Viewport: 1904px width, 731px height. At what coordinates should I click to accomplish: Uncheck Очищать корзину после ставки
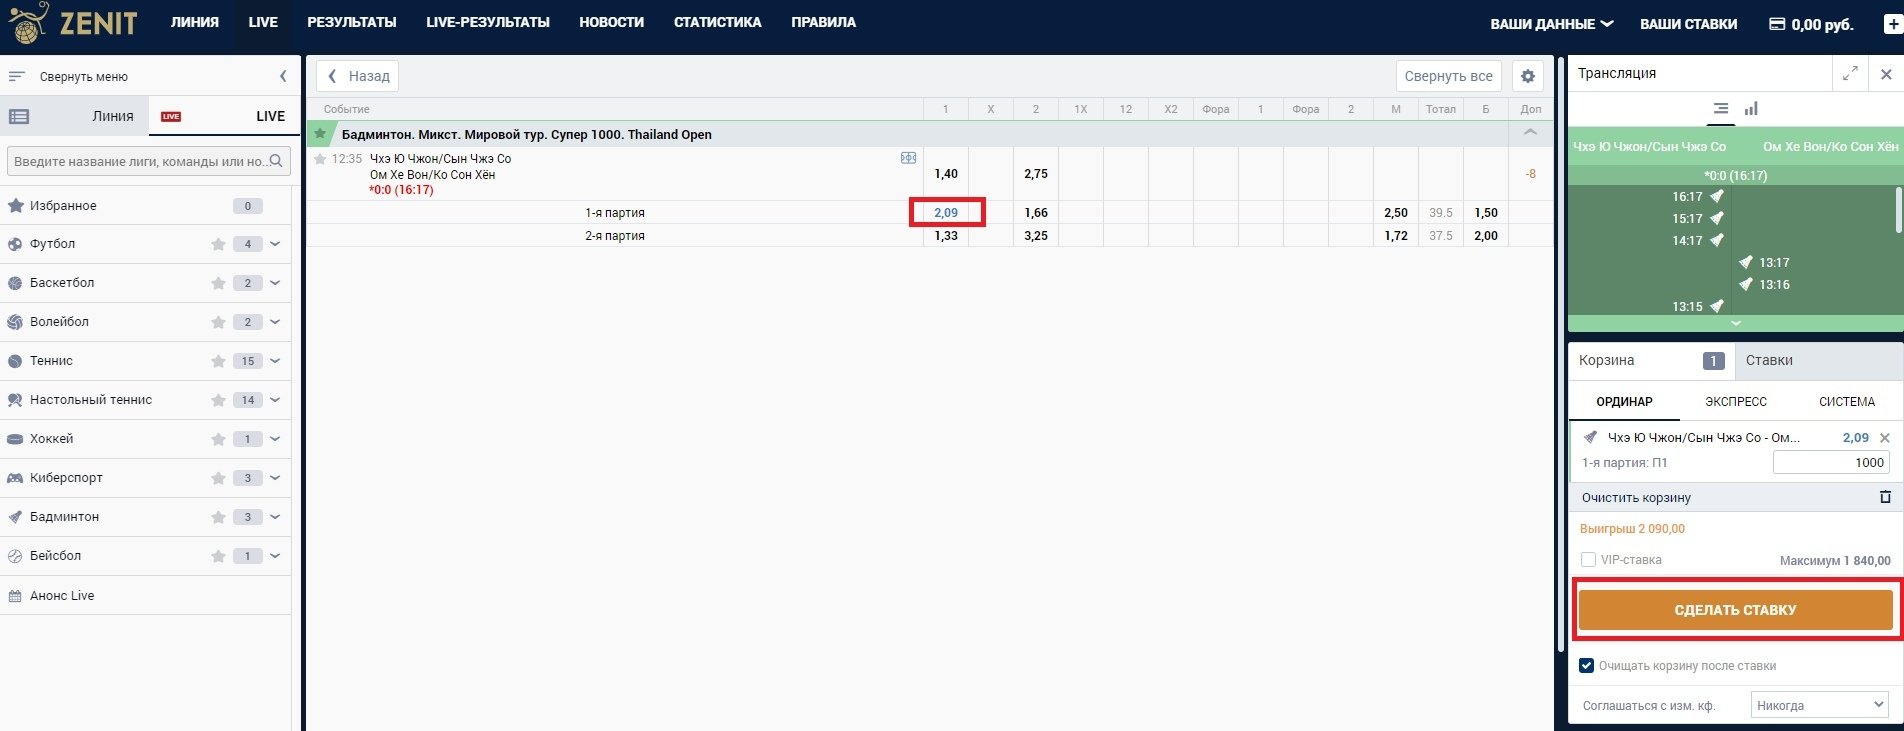pyautogui.click(x=1586, y=666)
